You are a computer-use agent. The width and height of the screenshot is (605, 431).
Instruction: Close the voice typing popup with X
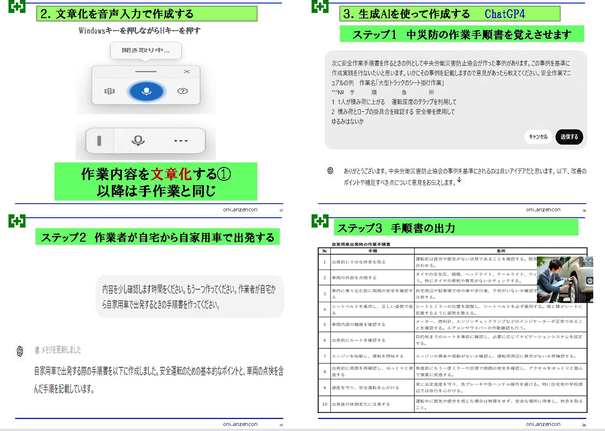tap(187, 71)
